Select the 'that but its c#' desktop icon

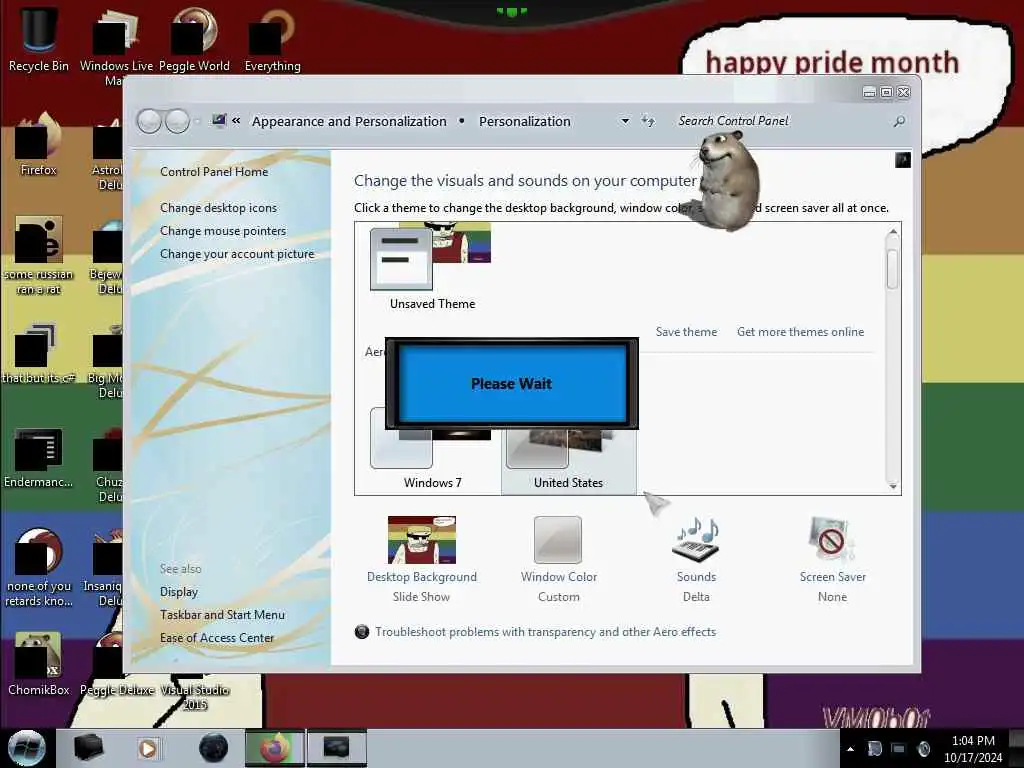(38, 353)
